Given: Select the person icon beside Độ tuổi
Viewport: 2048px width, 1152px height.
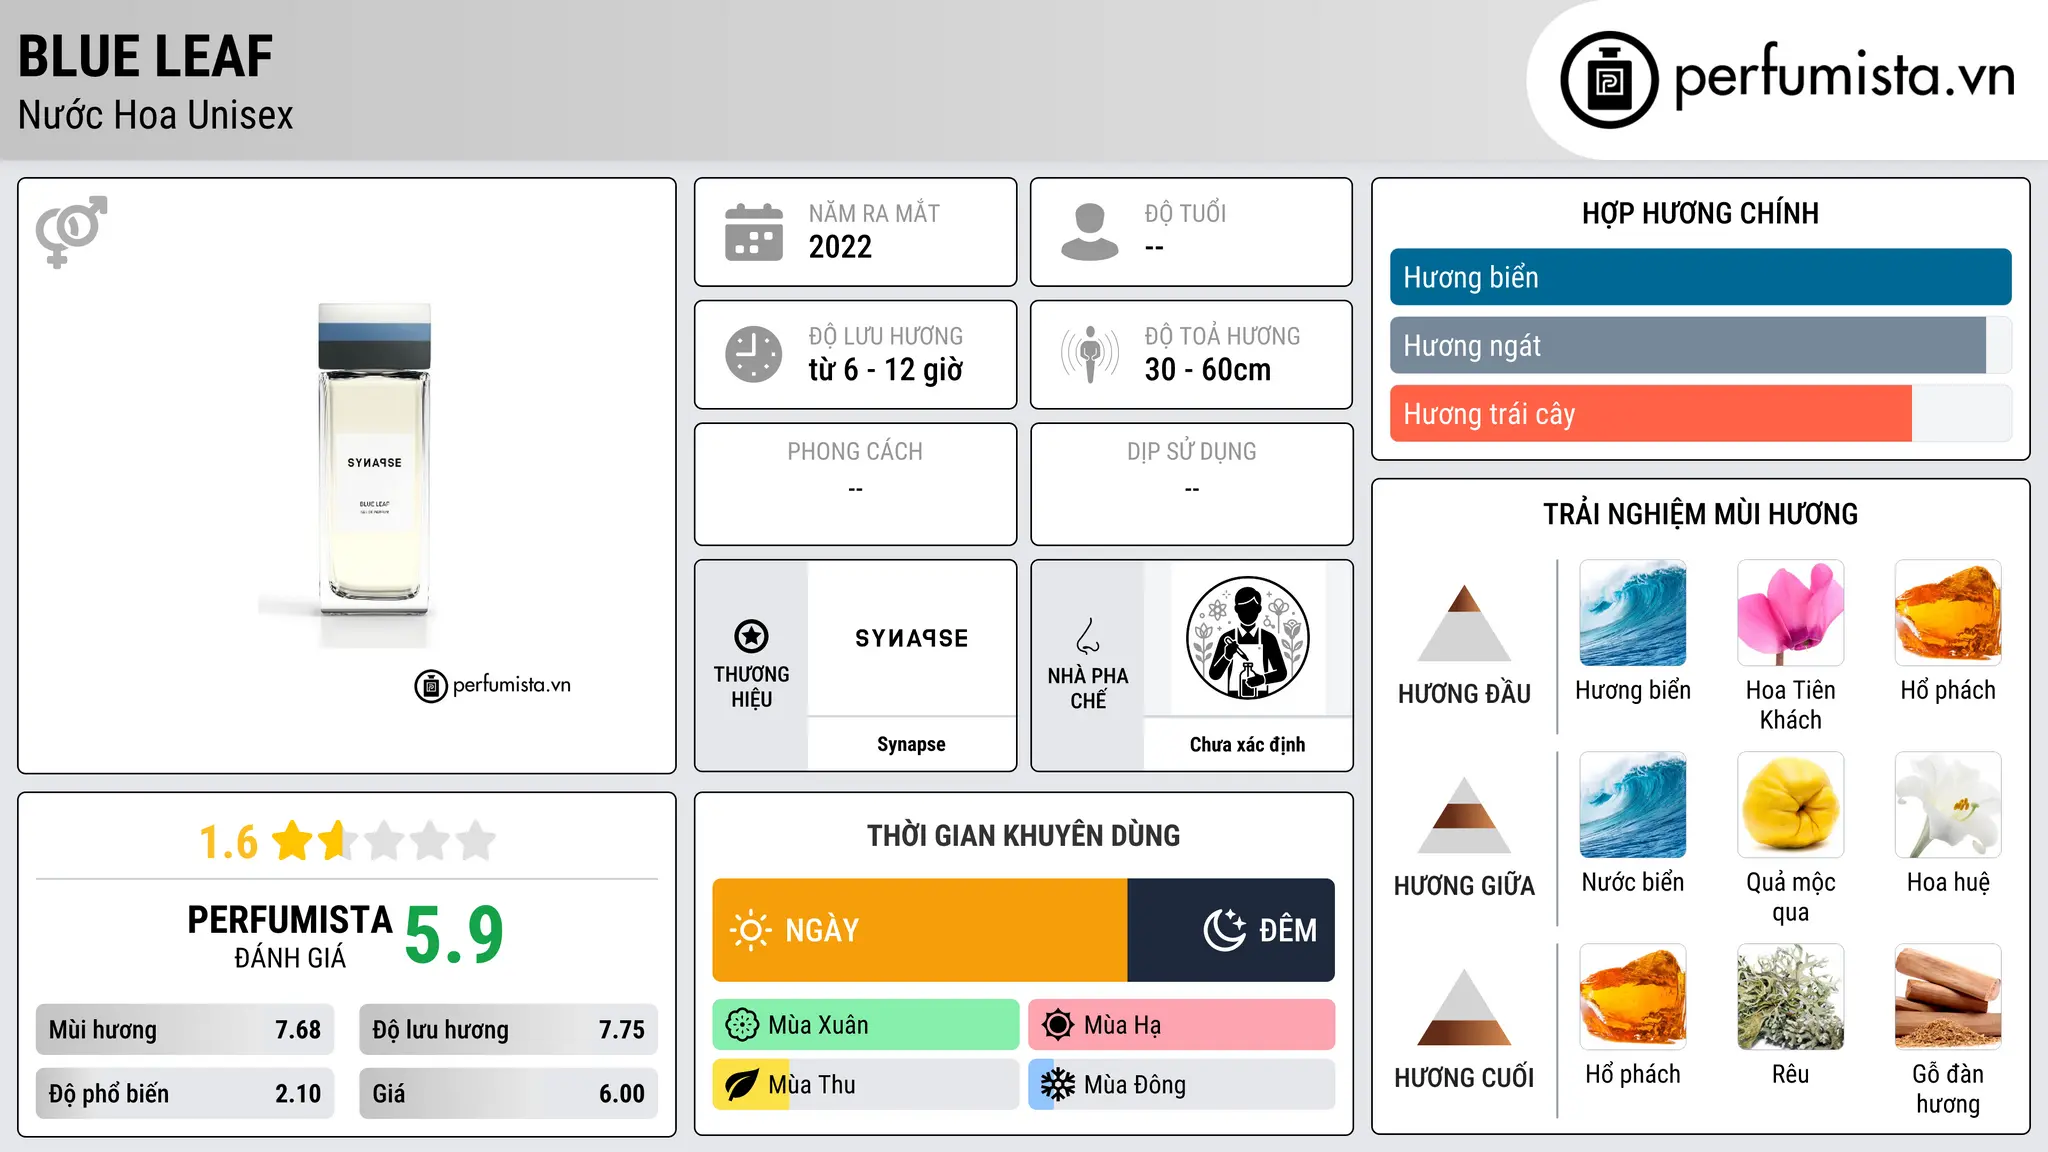Looking at the screenshot, I should 1090,232.
